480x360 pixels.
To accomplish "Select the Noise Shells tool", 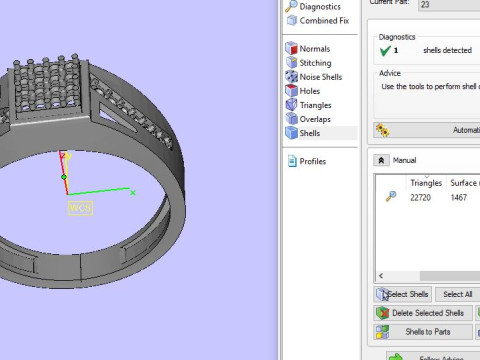I will pyautogui.click(x=314, y=77).
